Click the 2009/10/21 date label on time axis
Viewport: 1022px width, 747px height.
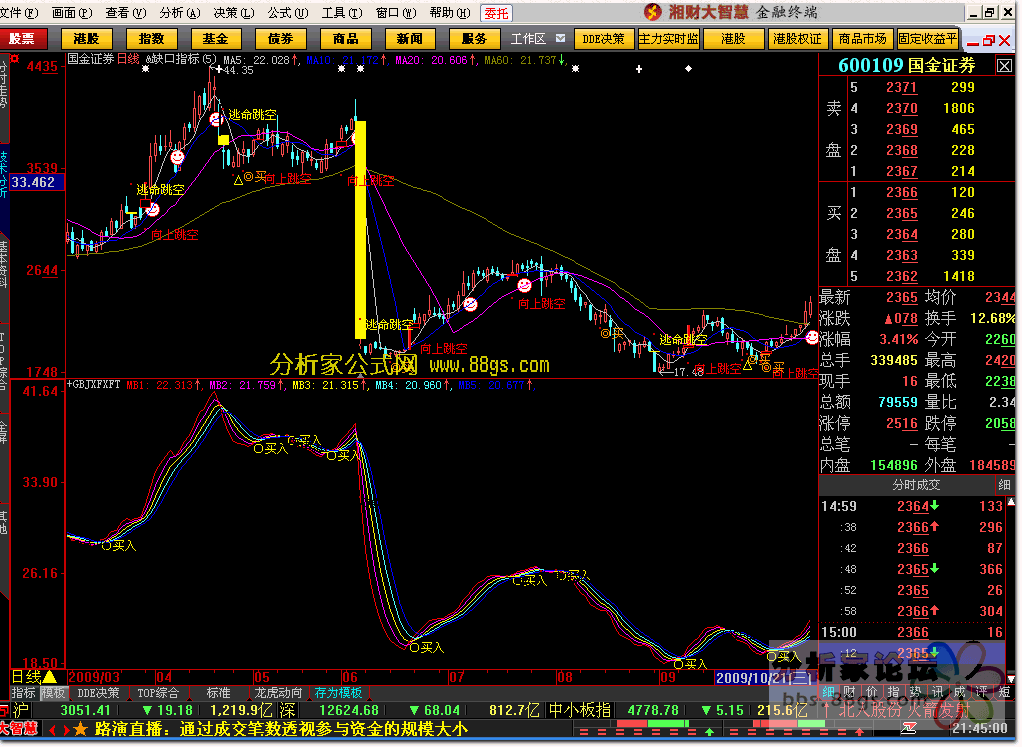coord(763,678)
